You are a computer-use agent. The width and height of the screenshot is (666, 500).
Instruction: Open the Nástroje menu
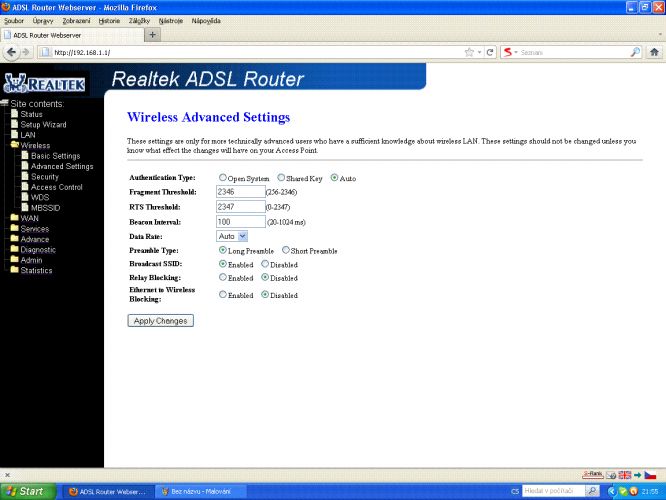point(171,21)
